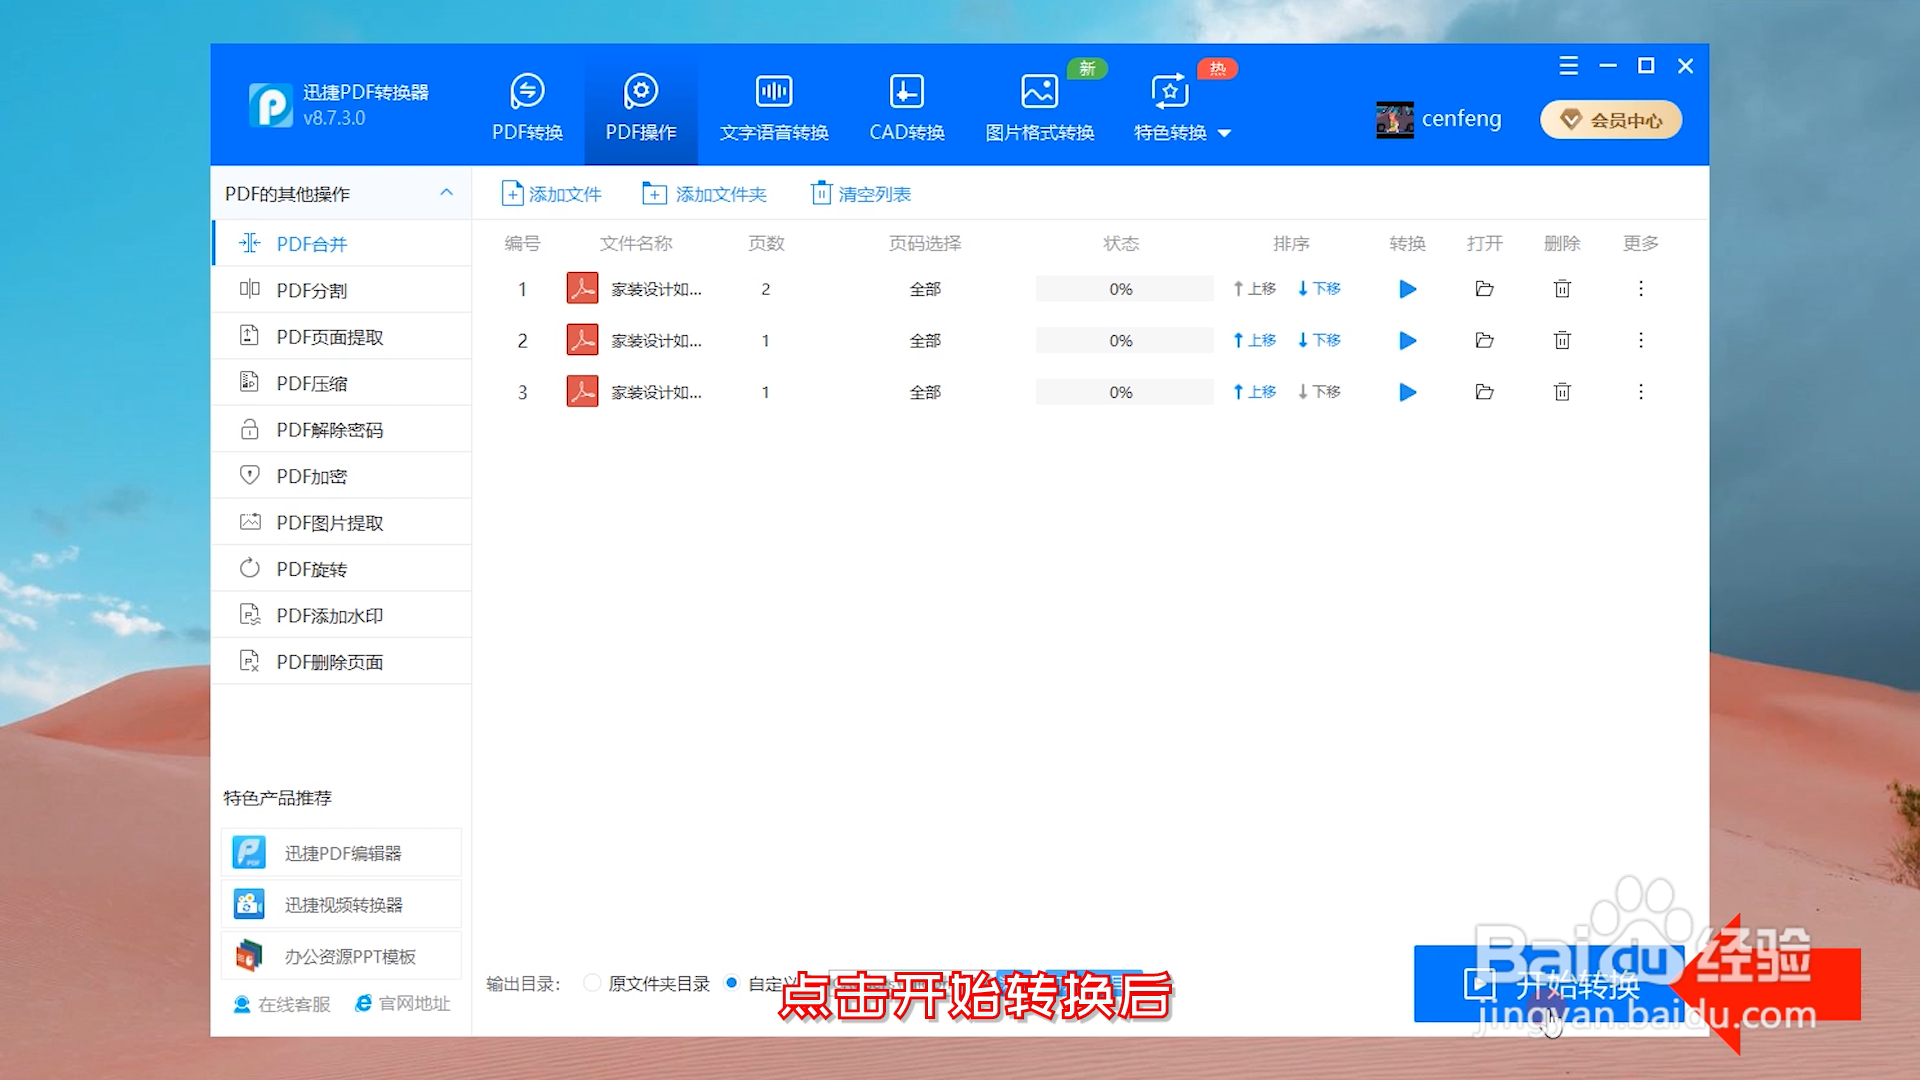Click the 会员中心 button
The width and height of the screenshot is (1920, 1080).
1610,120
